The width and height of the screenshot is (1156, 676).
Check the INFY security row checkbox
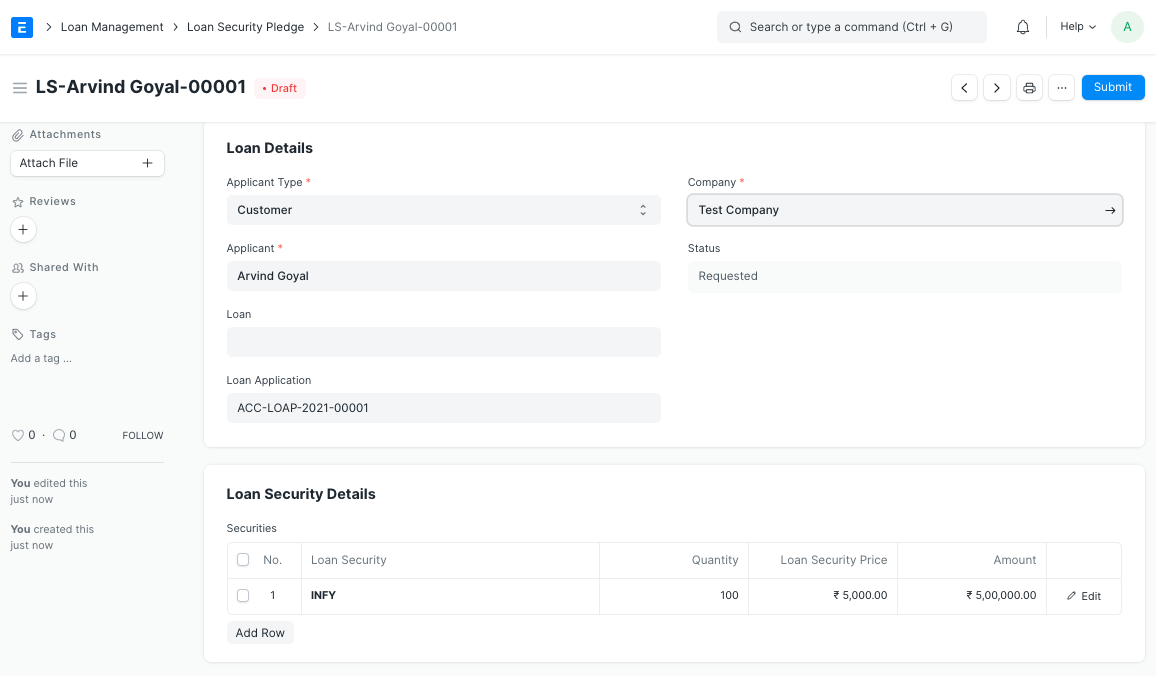pos(243,595)
